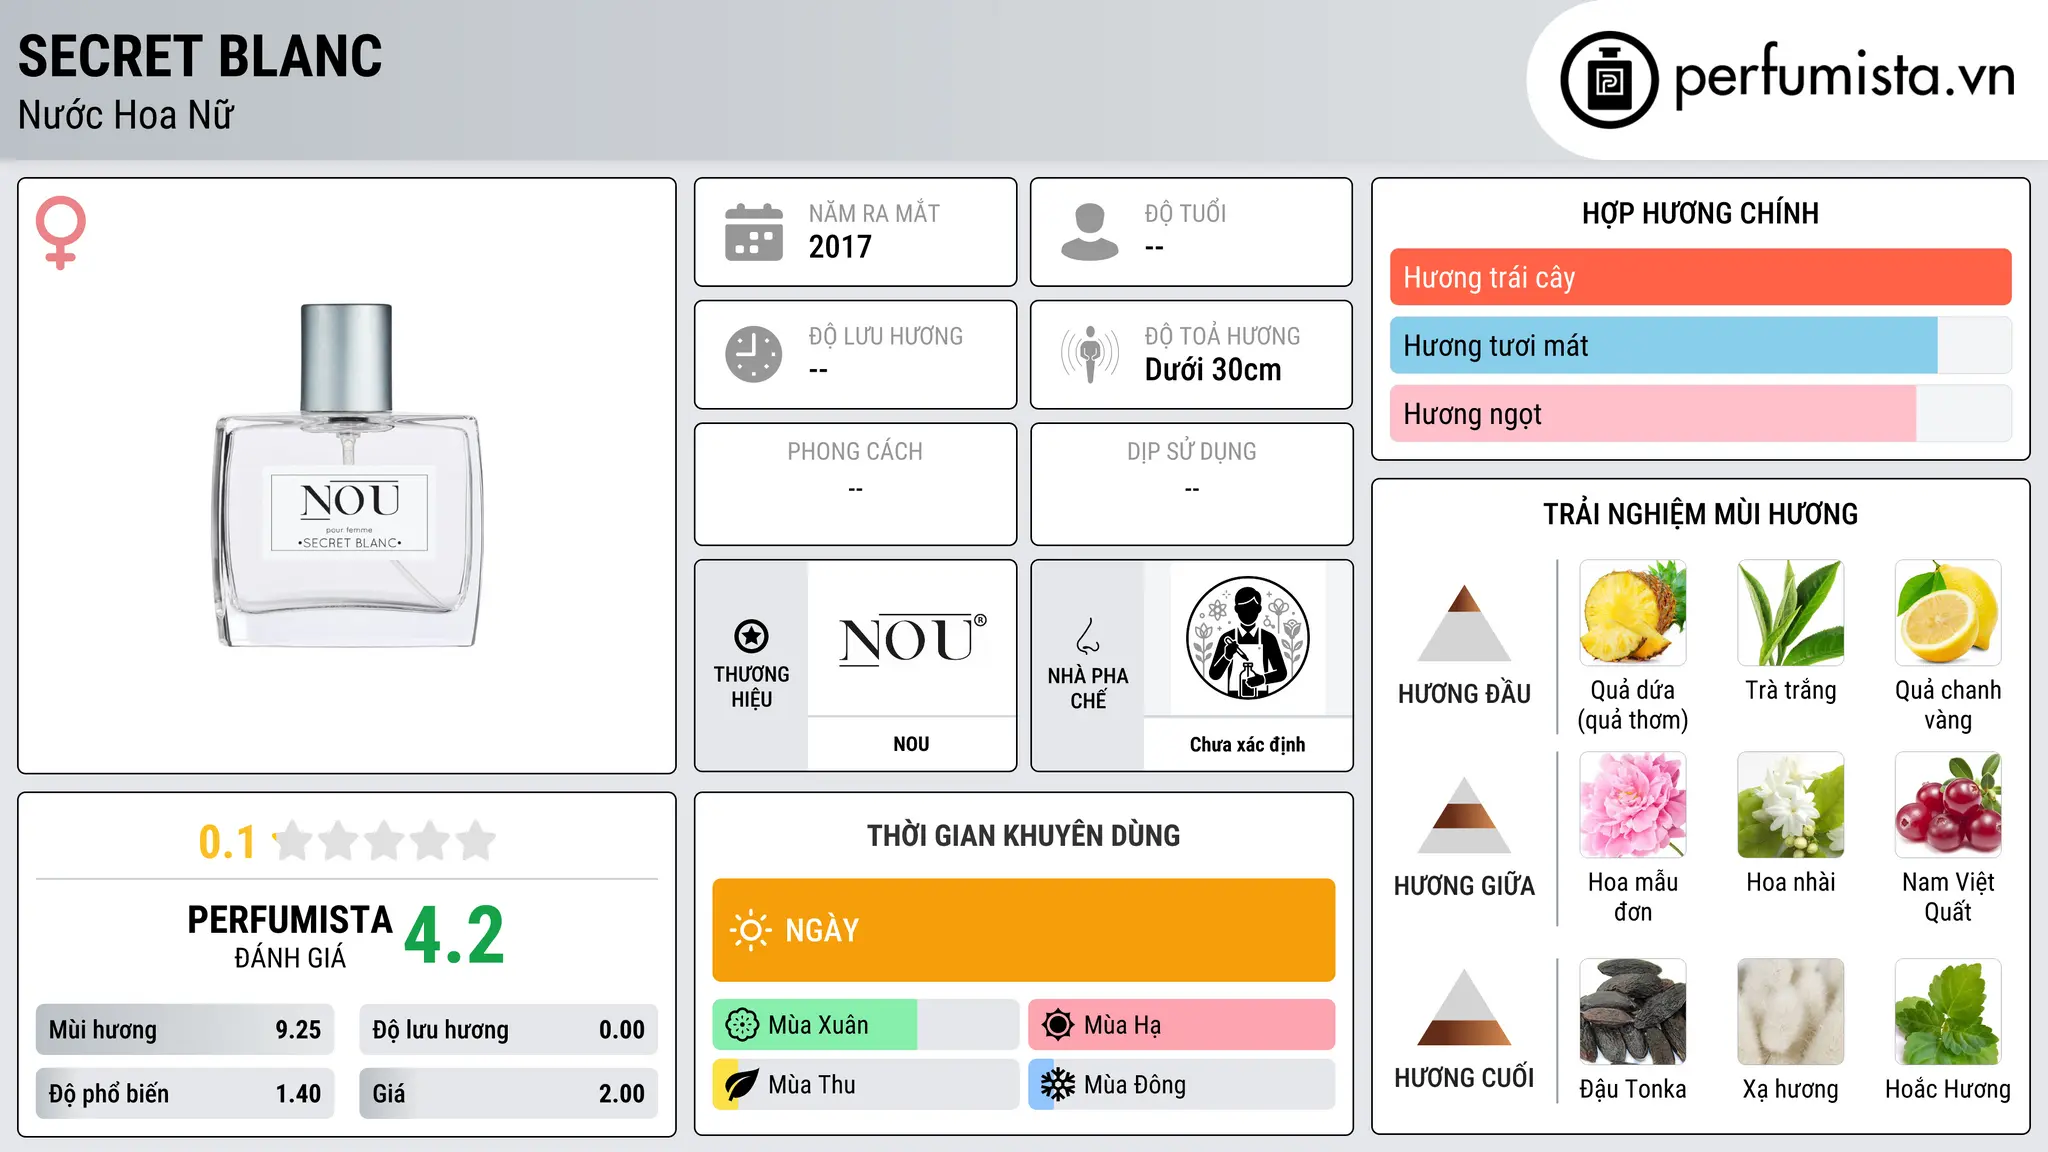Click the Hương ngọt accord bar
The image size is (2048, 1152).
pos(1700,413)
